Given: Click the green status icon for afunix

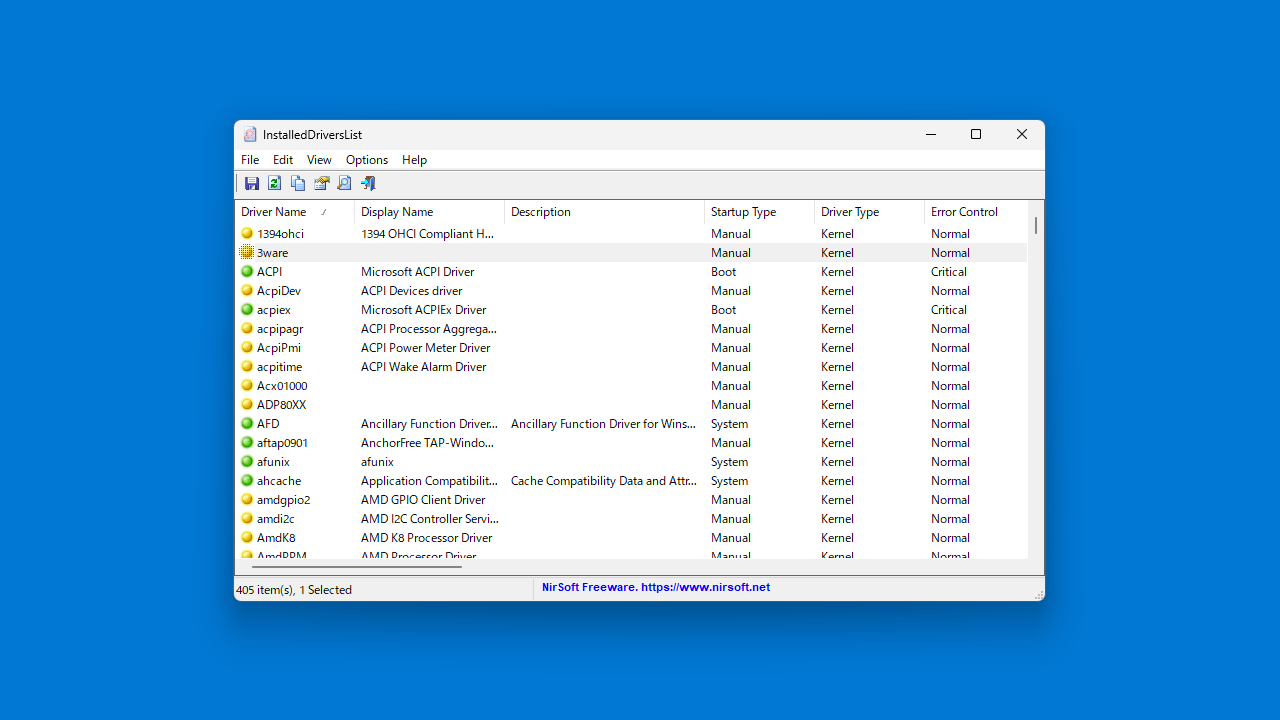Looking at the screenshot, I should (247, 461).
